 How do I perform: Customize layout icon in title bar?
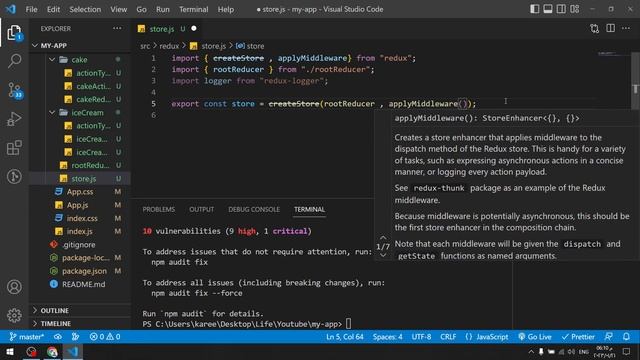[575, 9]
